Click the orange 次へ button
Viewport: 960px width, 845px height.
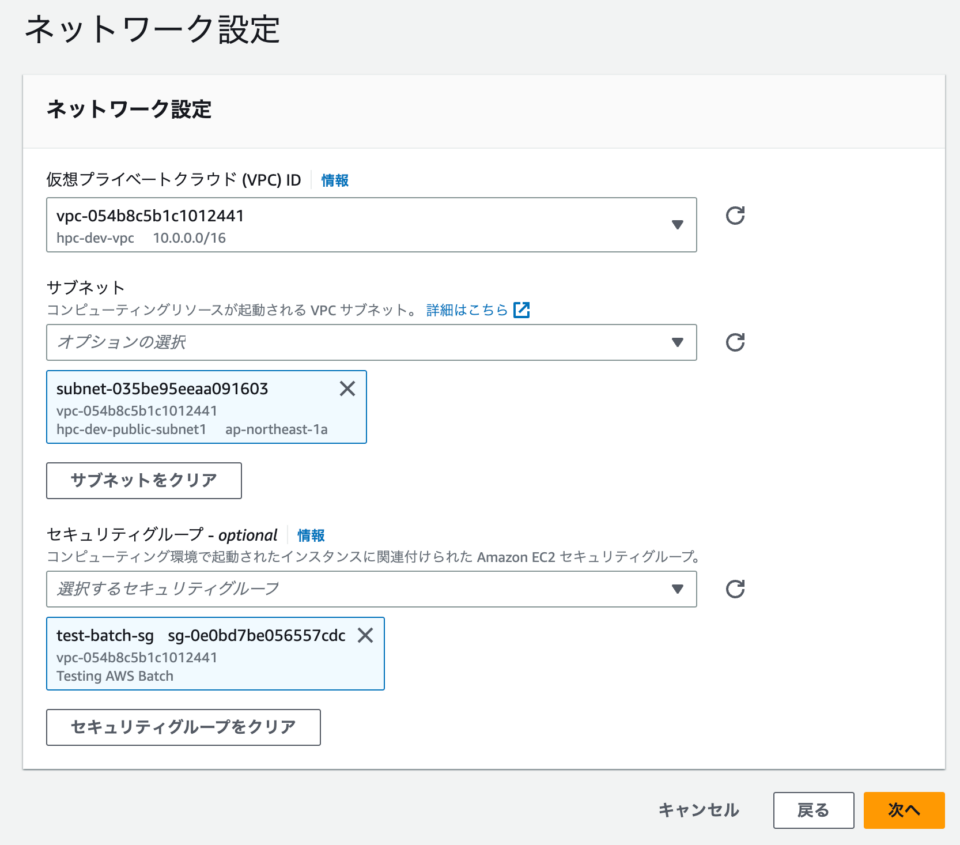coord(903,810)
